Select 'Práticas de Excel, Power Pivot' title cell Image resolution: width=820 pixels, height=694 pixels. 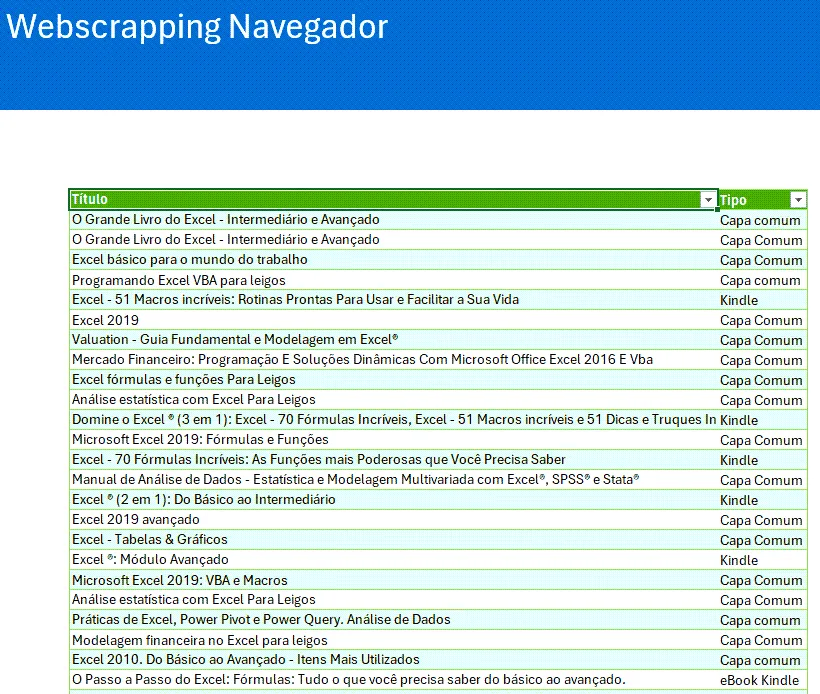pyautogui.click(x=393, y=620)
